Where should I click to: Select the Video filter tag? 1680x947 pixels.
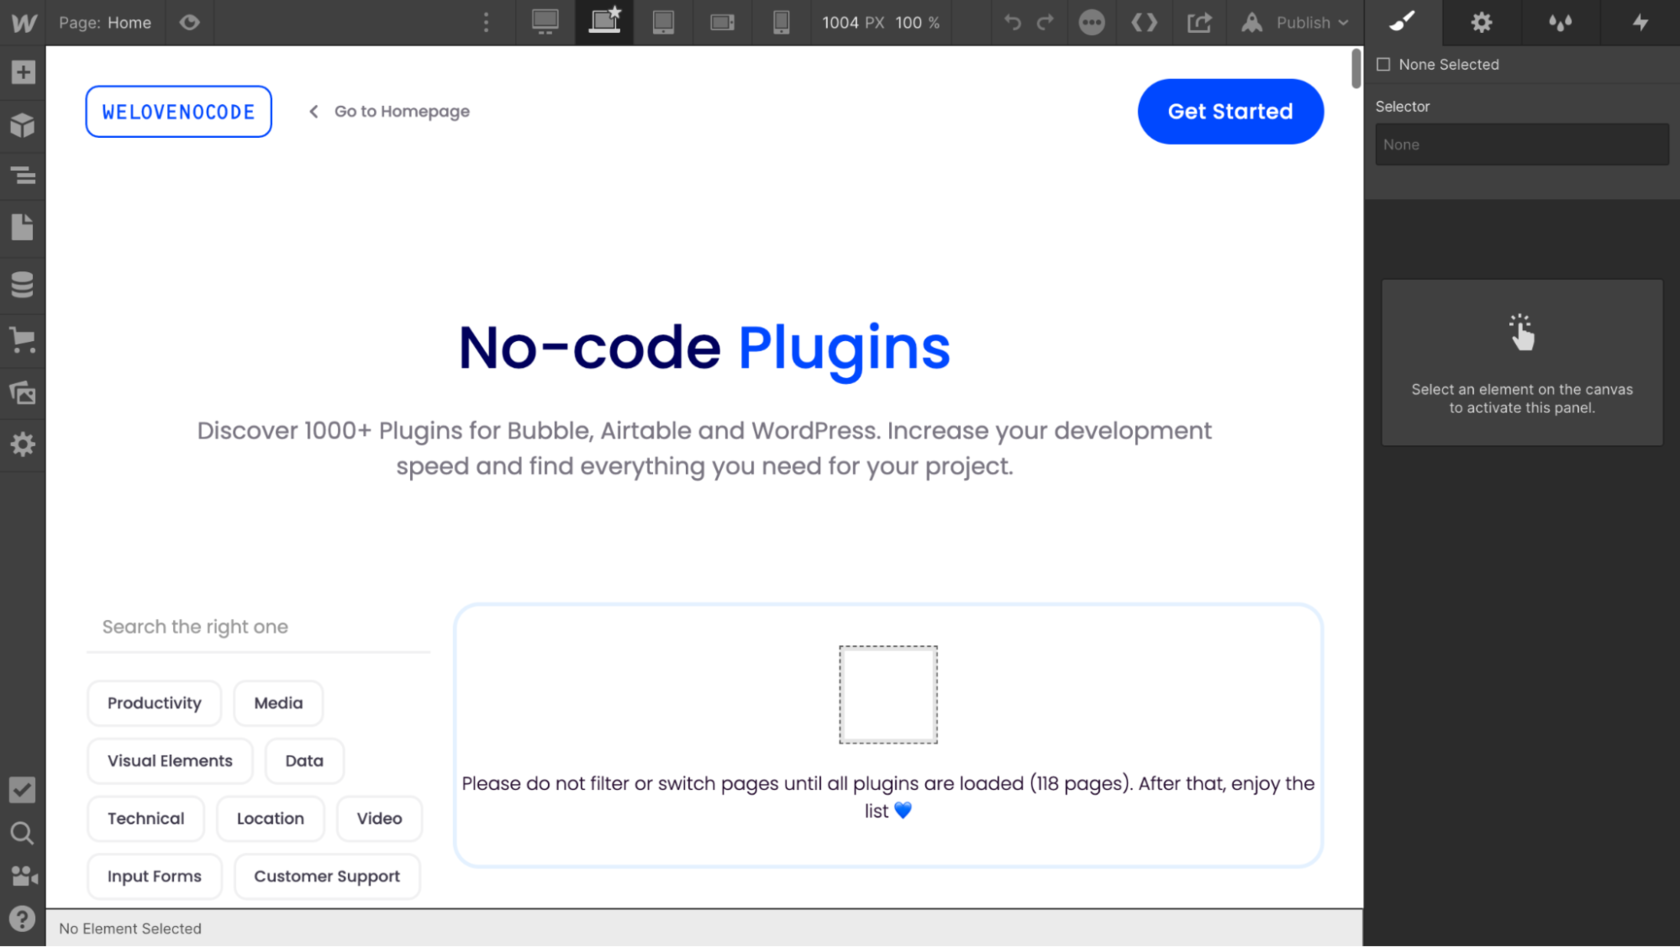(380, 818)
